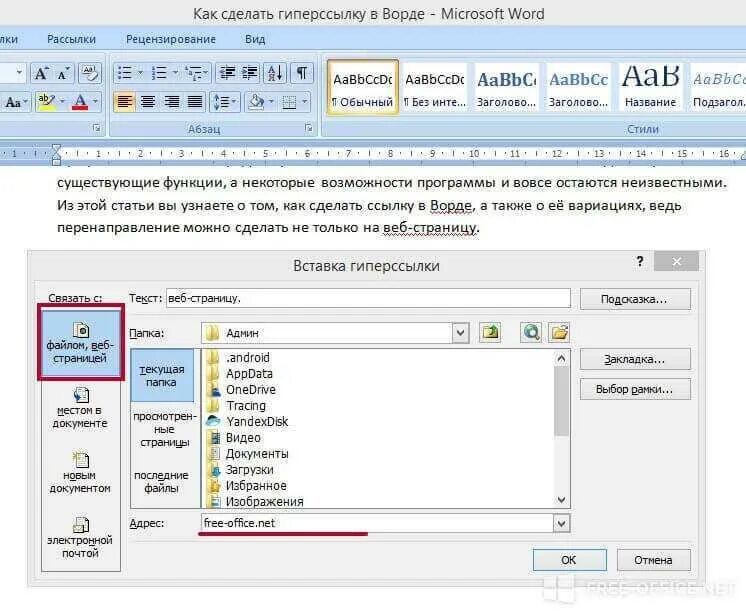
Task: Open font color dropdown arrow
Action: 96,101
